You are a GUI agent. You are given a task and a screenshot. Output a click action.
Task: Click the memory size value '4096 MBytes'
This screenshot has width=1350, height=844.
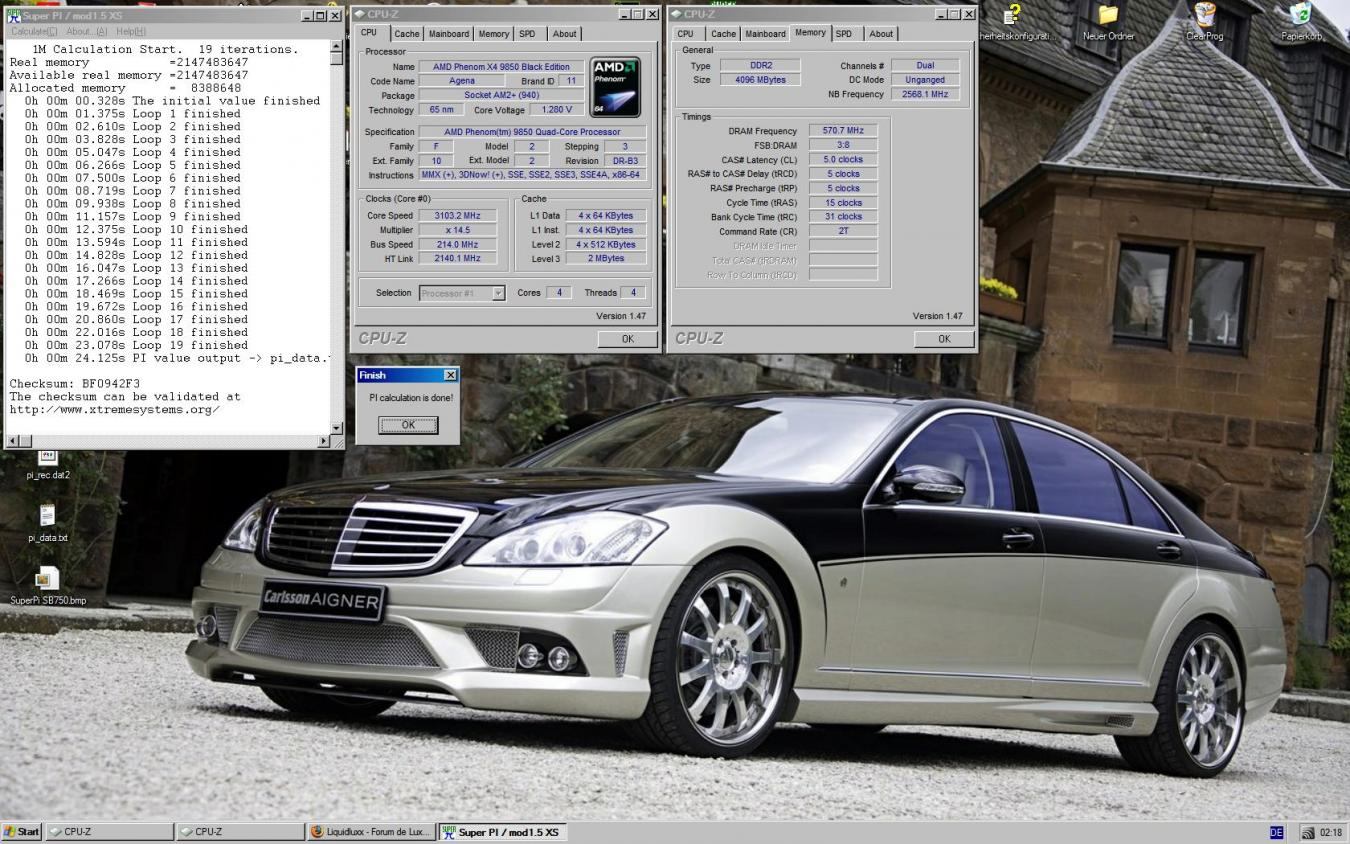pos(760,80)
